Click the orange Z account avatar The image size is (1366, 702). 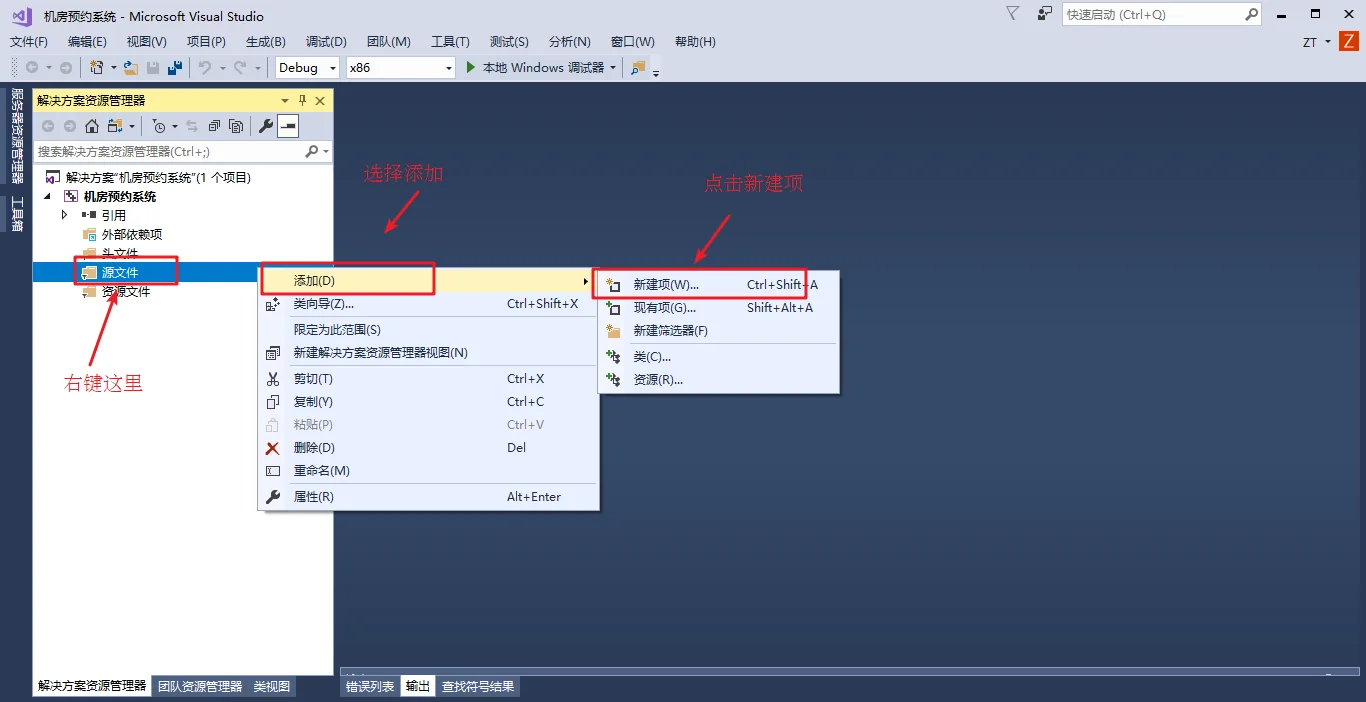(x=1349, y=41)
